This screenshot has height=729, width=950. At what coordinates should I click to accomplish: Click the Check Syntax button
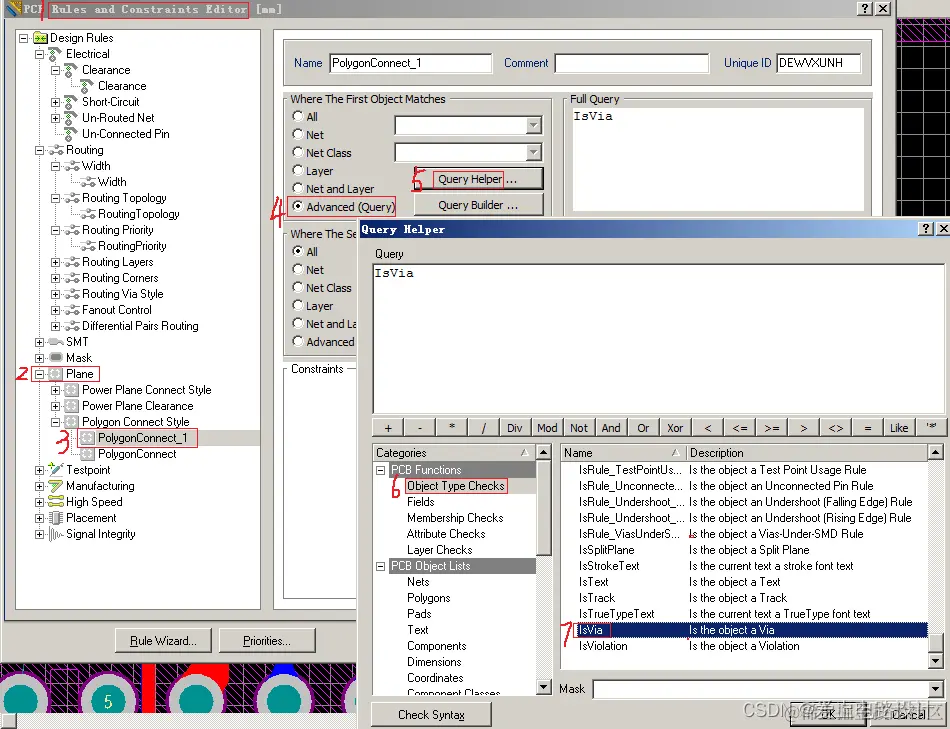click(431, 715)
